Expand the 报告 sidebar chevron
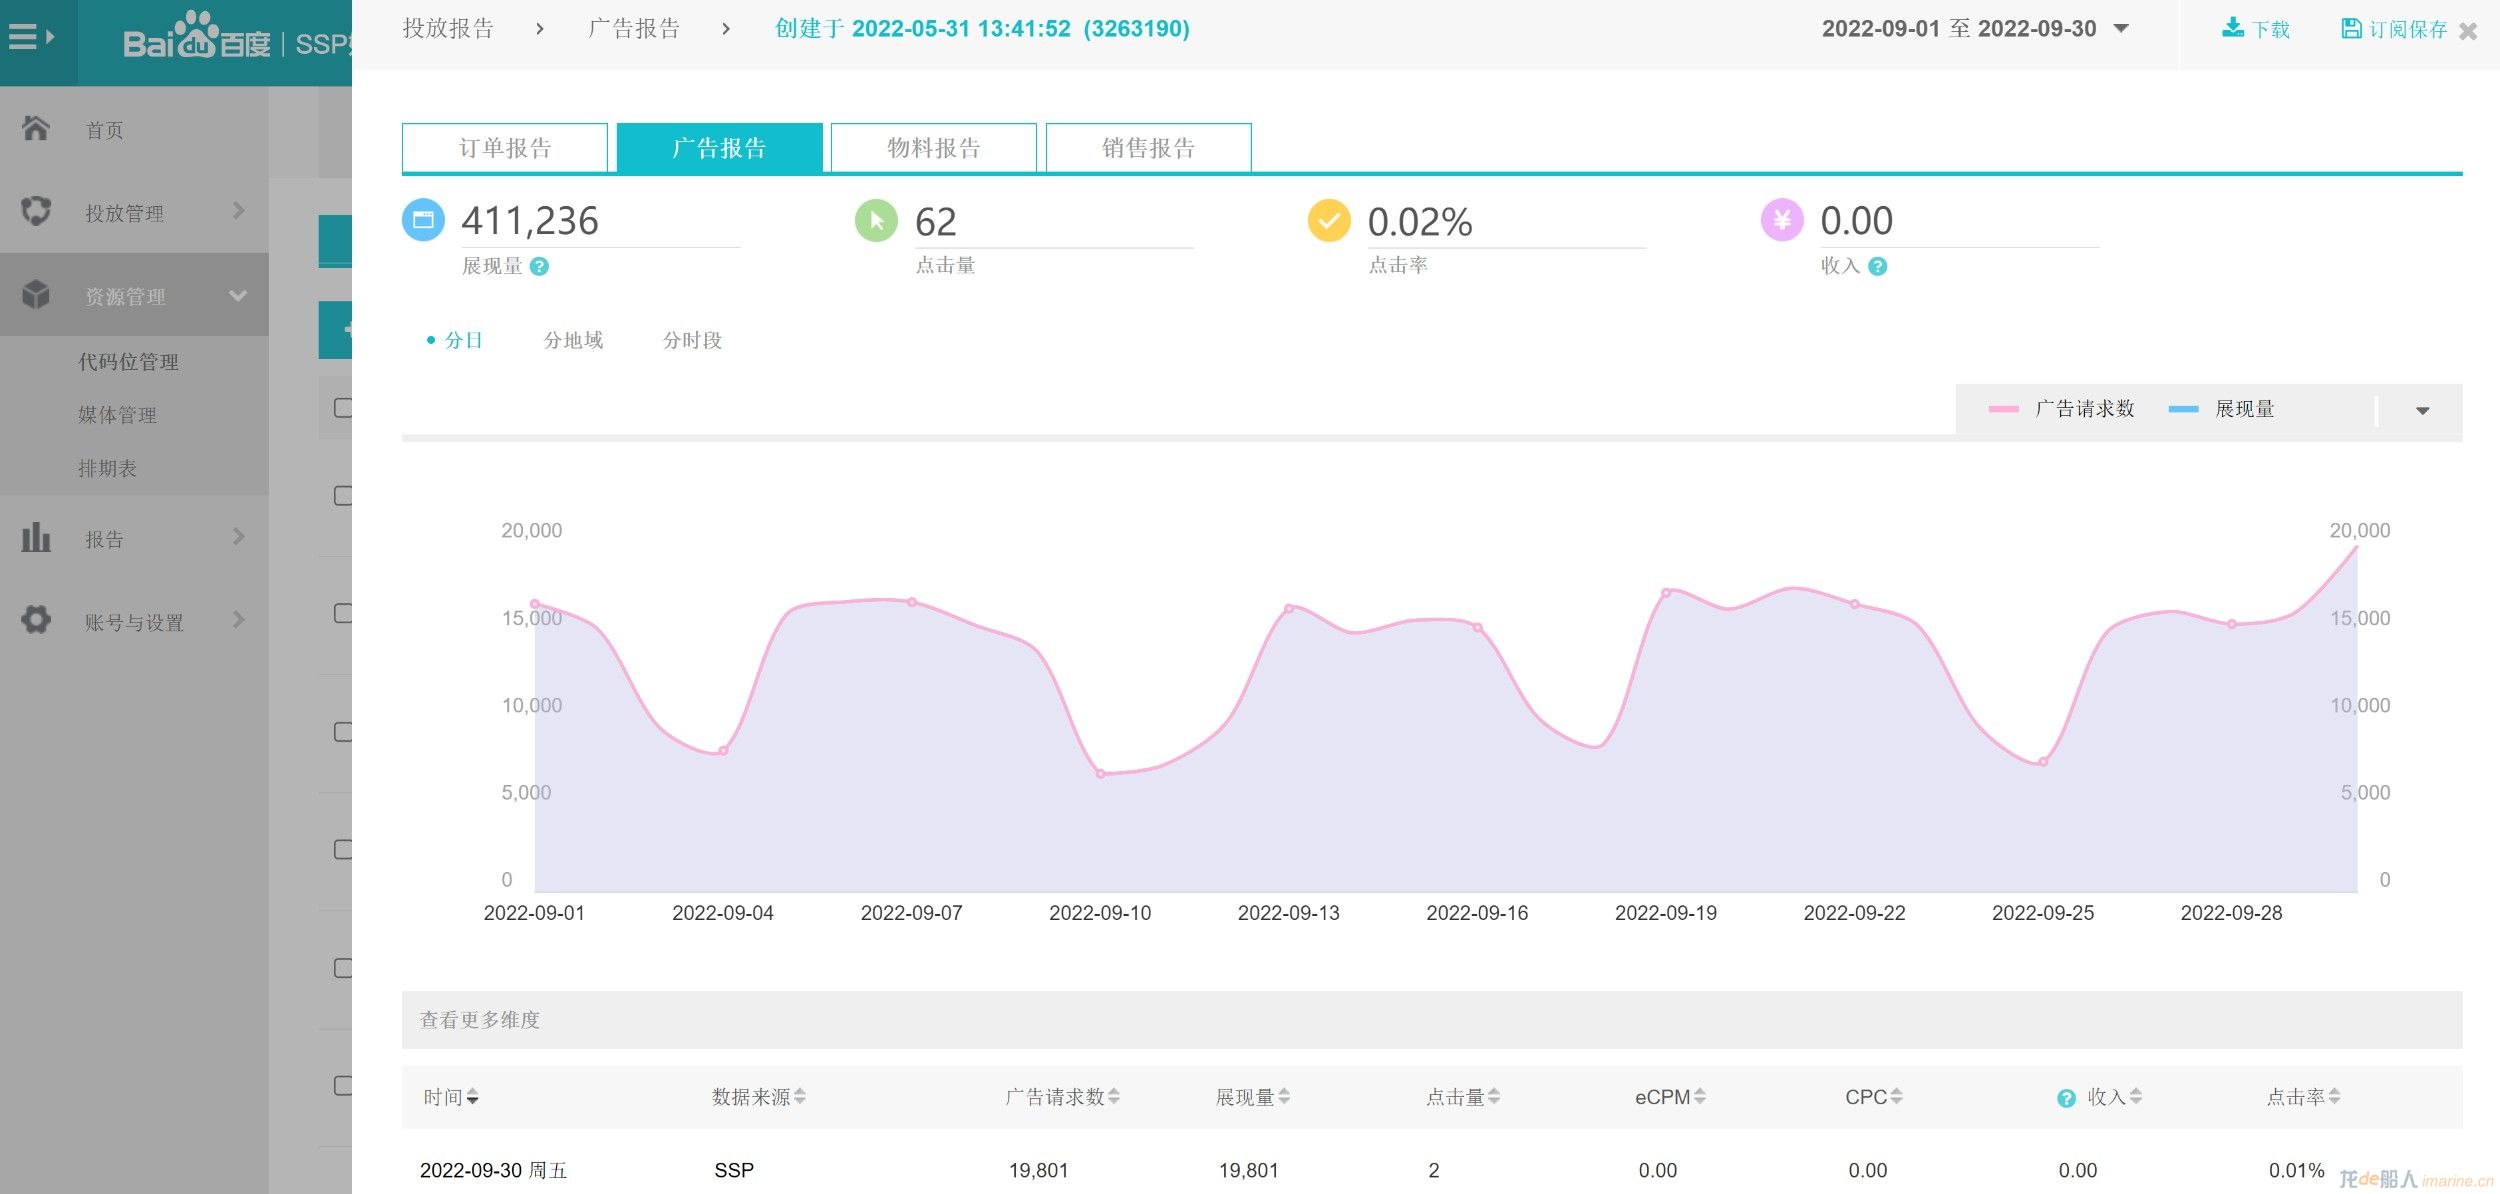This screenshot has width=2500, height=1194. [238, 537]
